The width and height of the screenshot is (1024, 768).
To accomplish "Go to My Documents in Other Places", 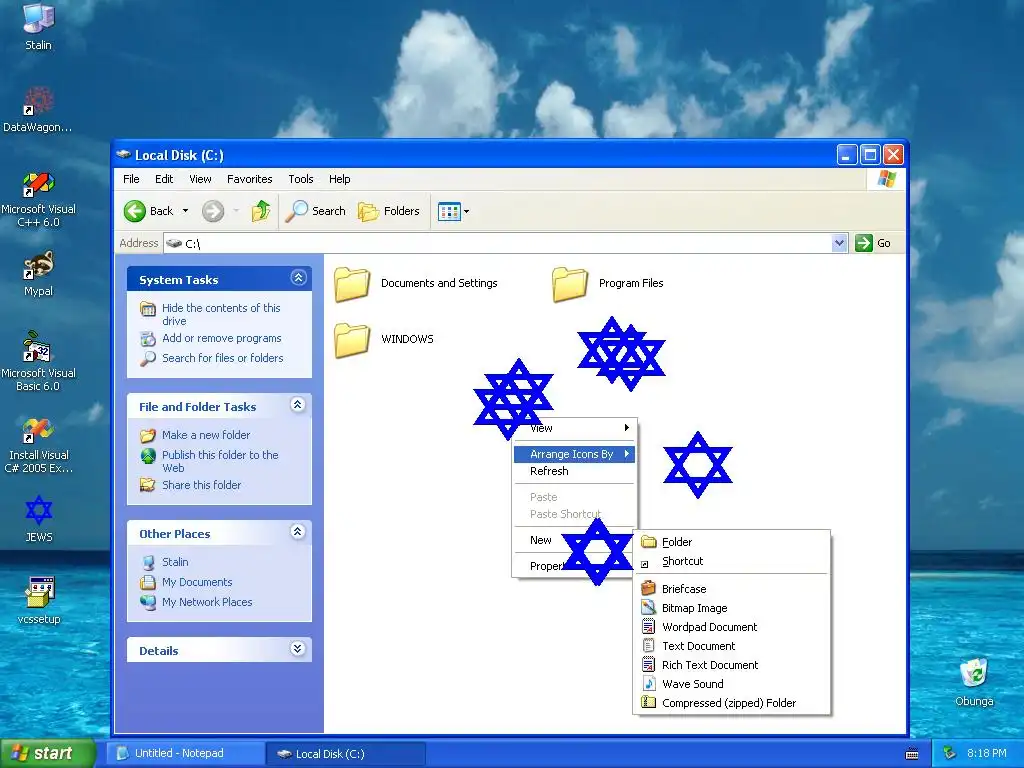I will [x=197, y=582].
